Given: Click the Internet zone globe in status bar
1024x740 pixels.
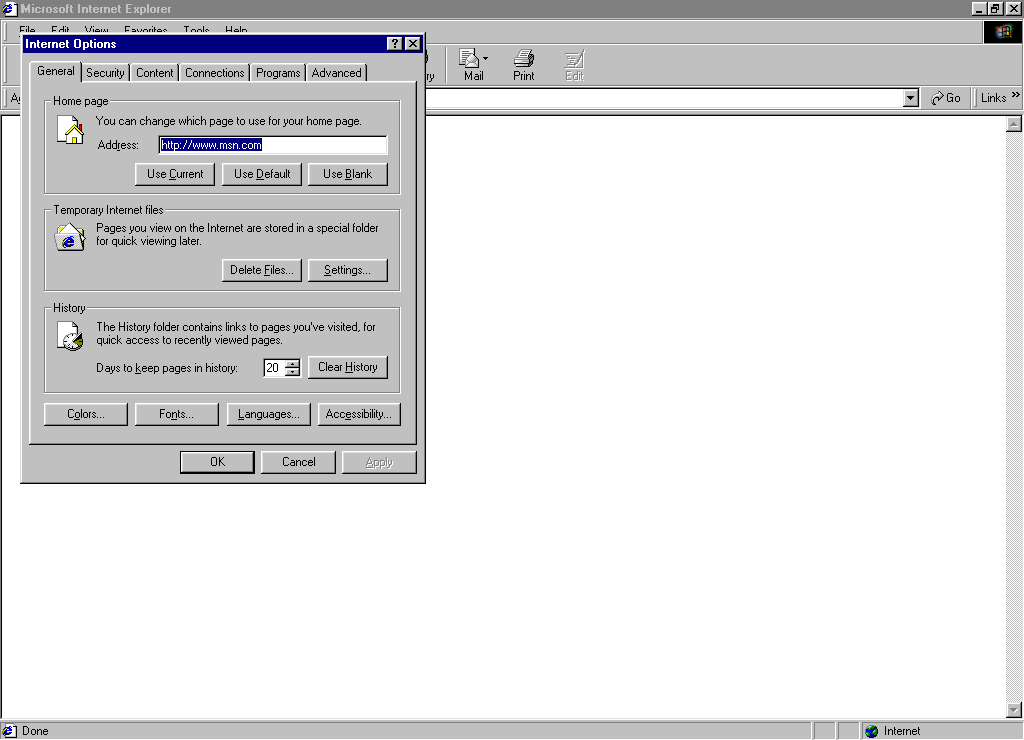Looking at the screenshot, I should click(871, 731).
